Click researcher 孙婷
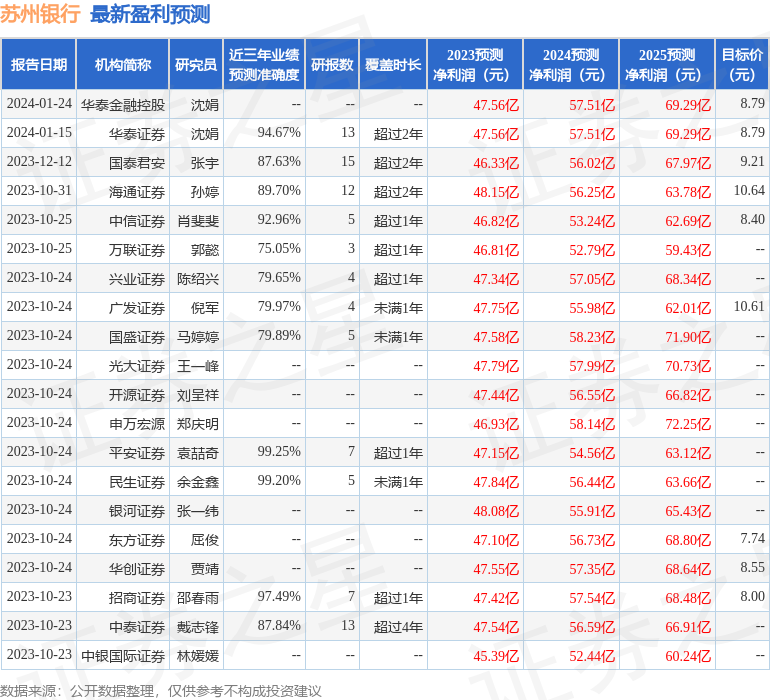 click(x=205, y=192)
